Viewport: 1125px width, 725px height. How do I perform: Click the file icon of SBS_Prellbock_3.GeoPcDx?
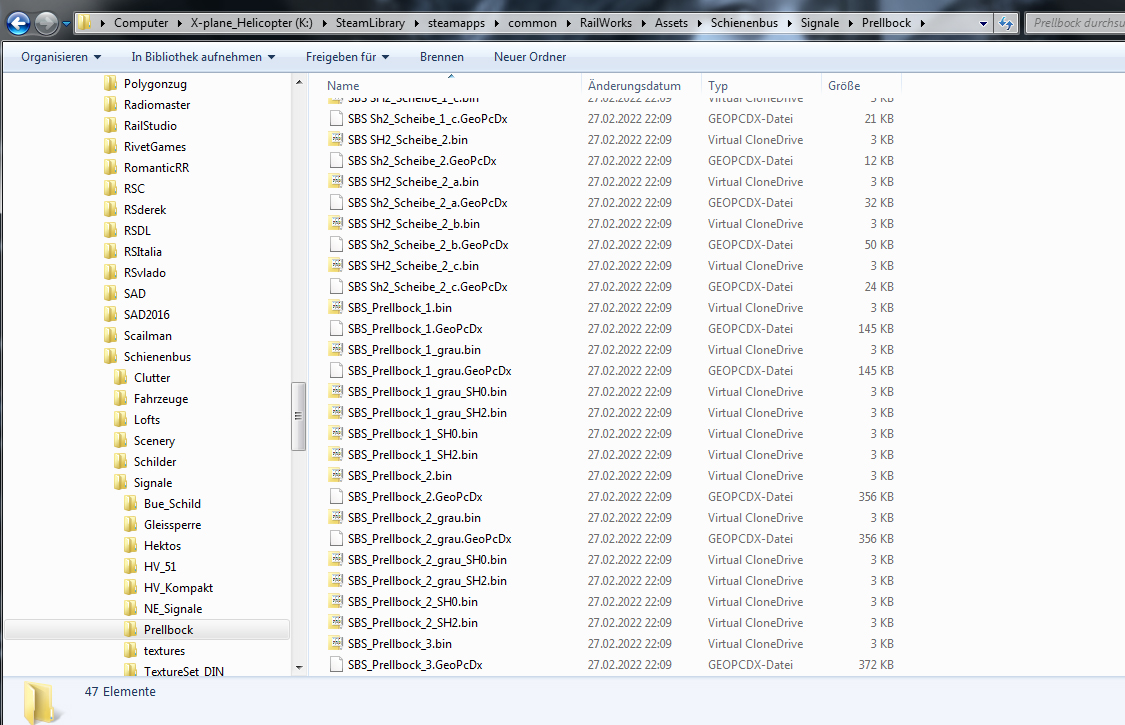coord(336,665)
